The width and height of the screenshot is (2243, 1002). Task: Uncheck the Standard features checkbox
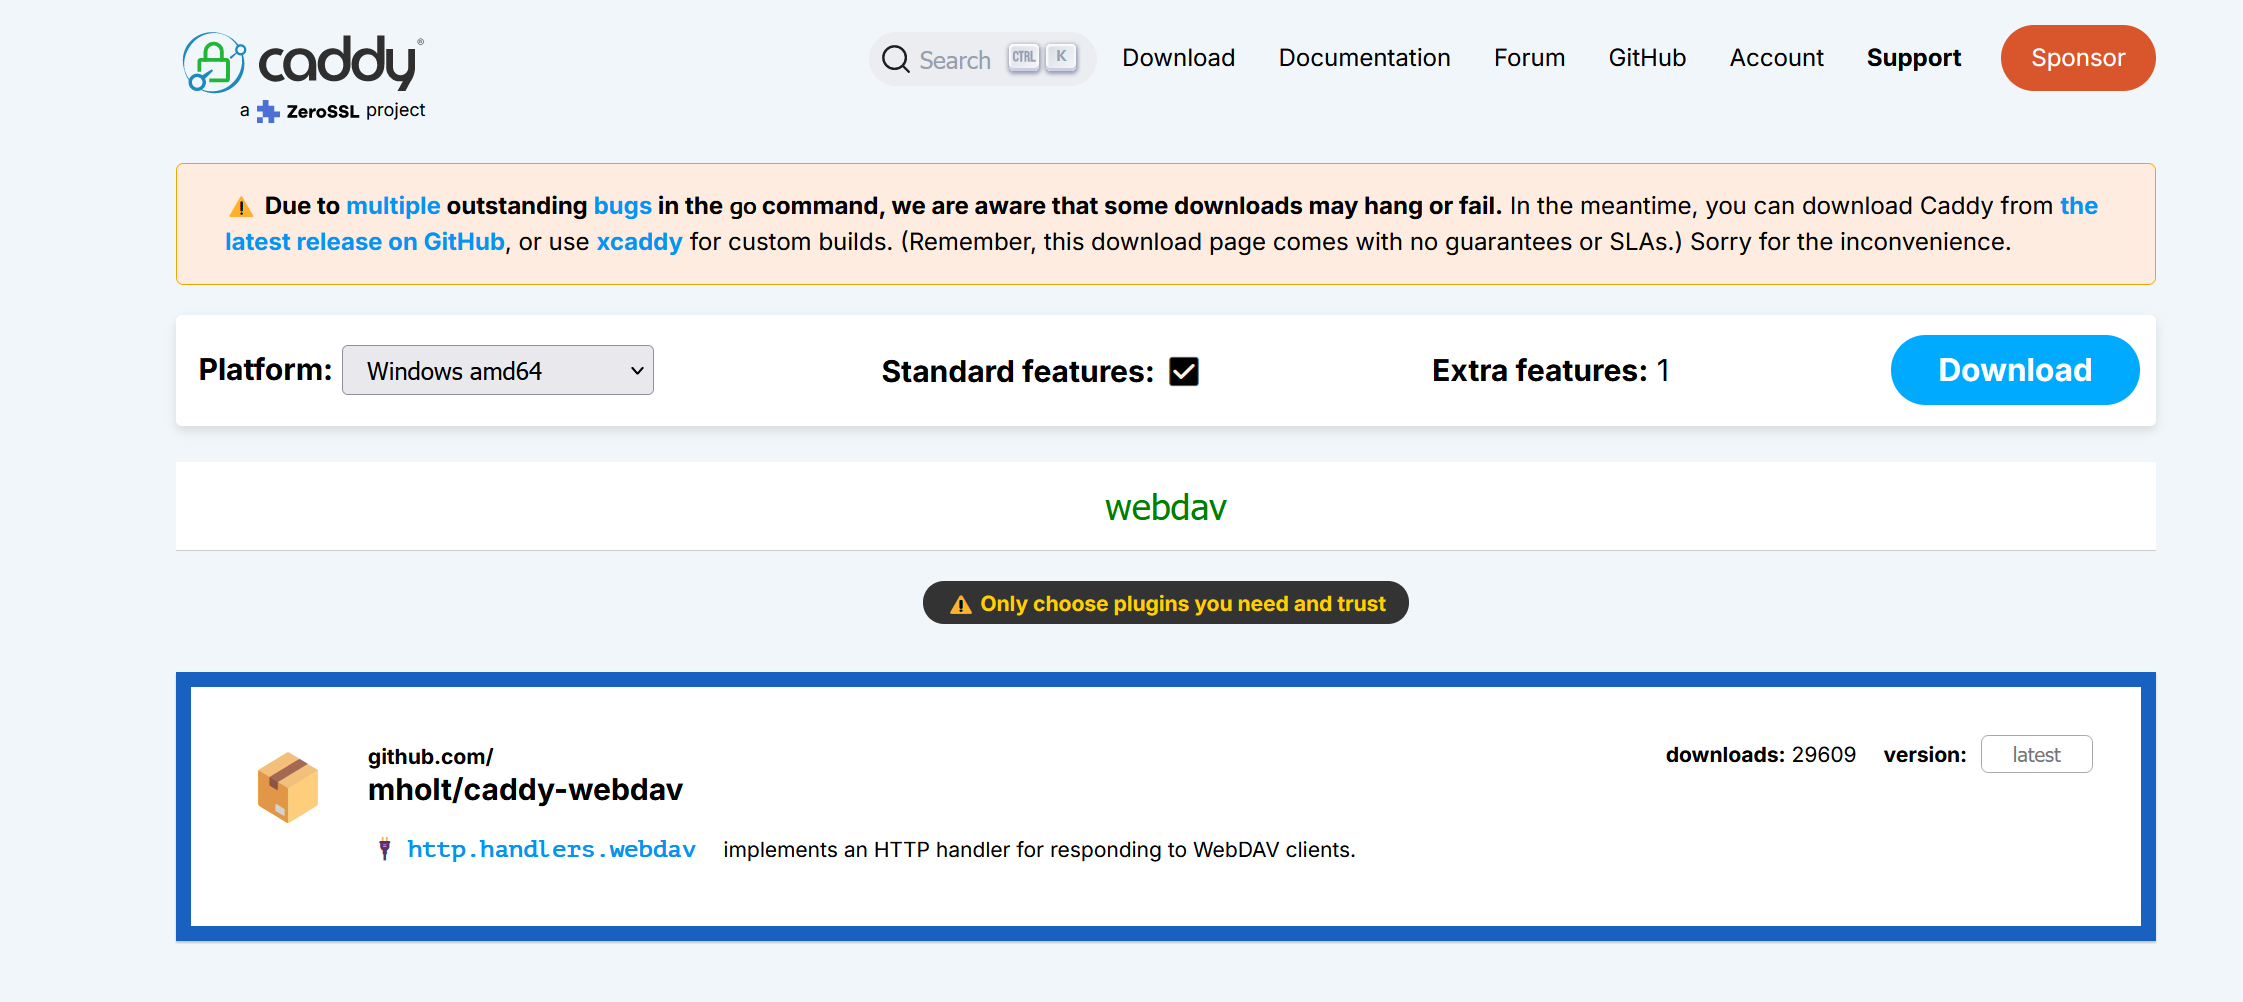tap(1184, 371)
